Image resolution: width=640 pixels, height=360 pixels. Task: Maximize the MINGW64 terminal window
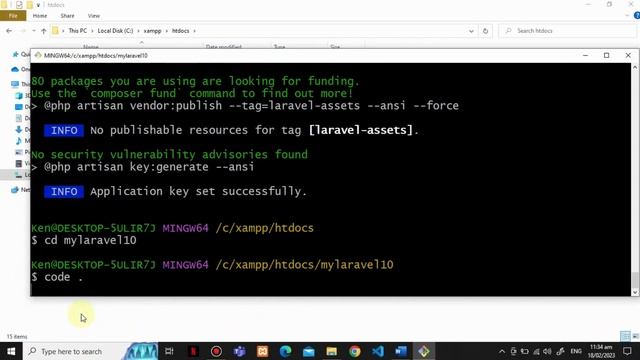click(x=607, y=56)
